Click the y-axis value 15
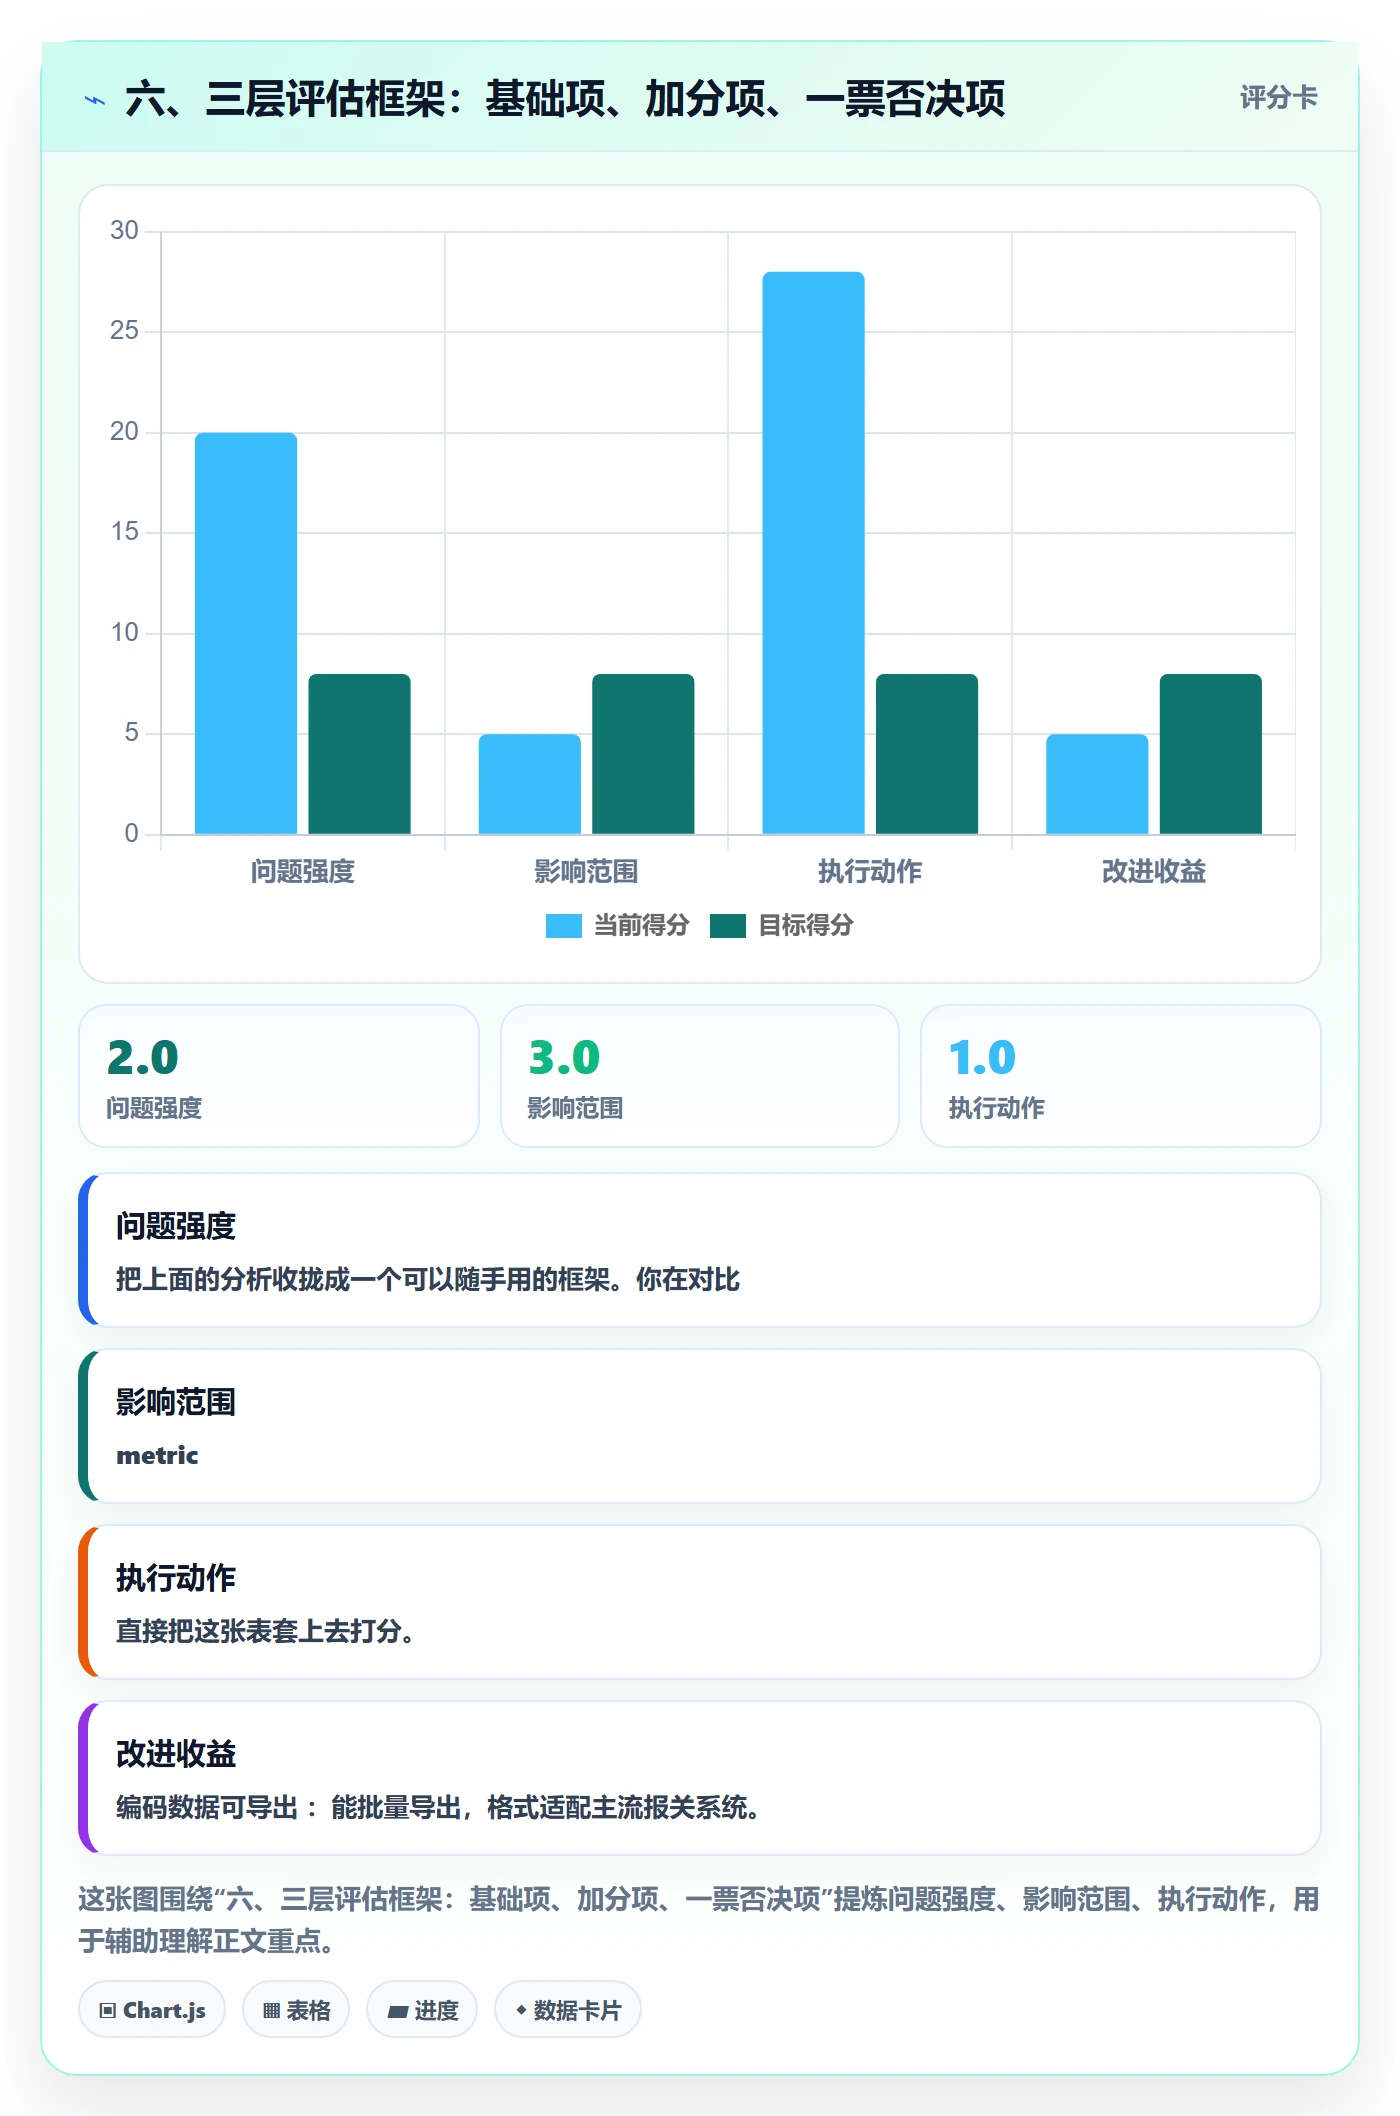Screen dimensions: 1400x2116 pyautogui.click(x=124, y=532)
